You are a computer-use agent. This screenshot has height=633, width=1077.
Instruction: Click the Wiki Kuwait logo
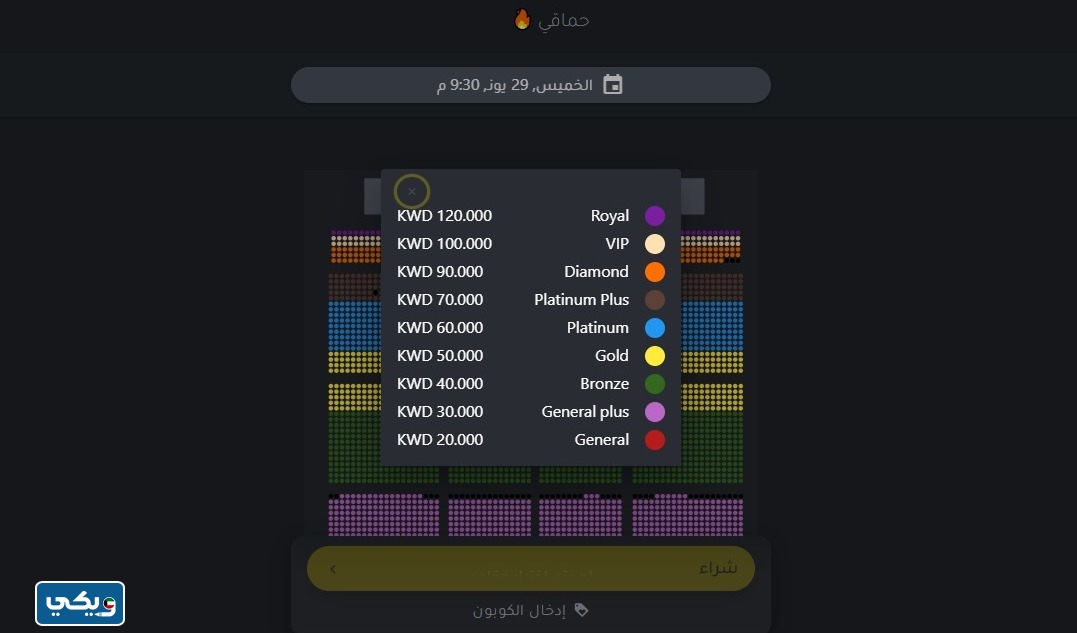coord(80,603)
